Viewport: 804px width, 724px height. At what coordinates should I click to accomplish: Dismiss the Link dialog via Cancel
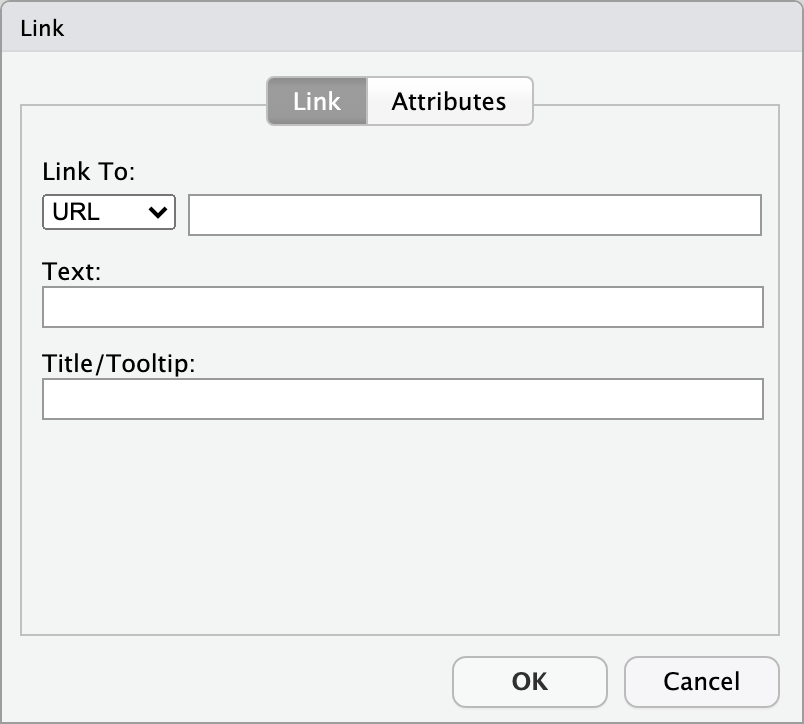click(701, 681)
